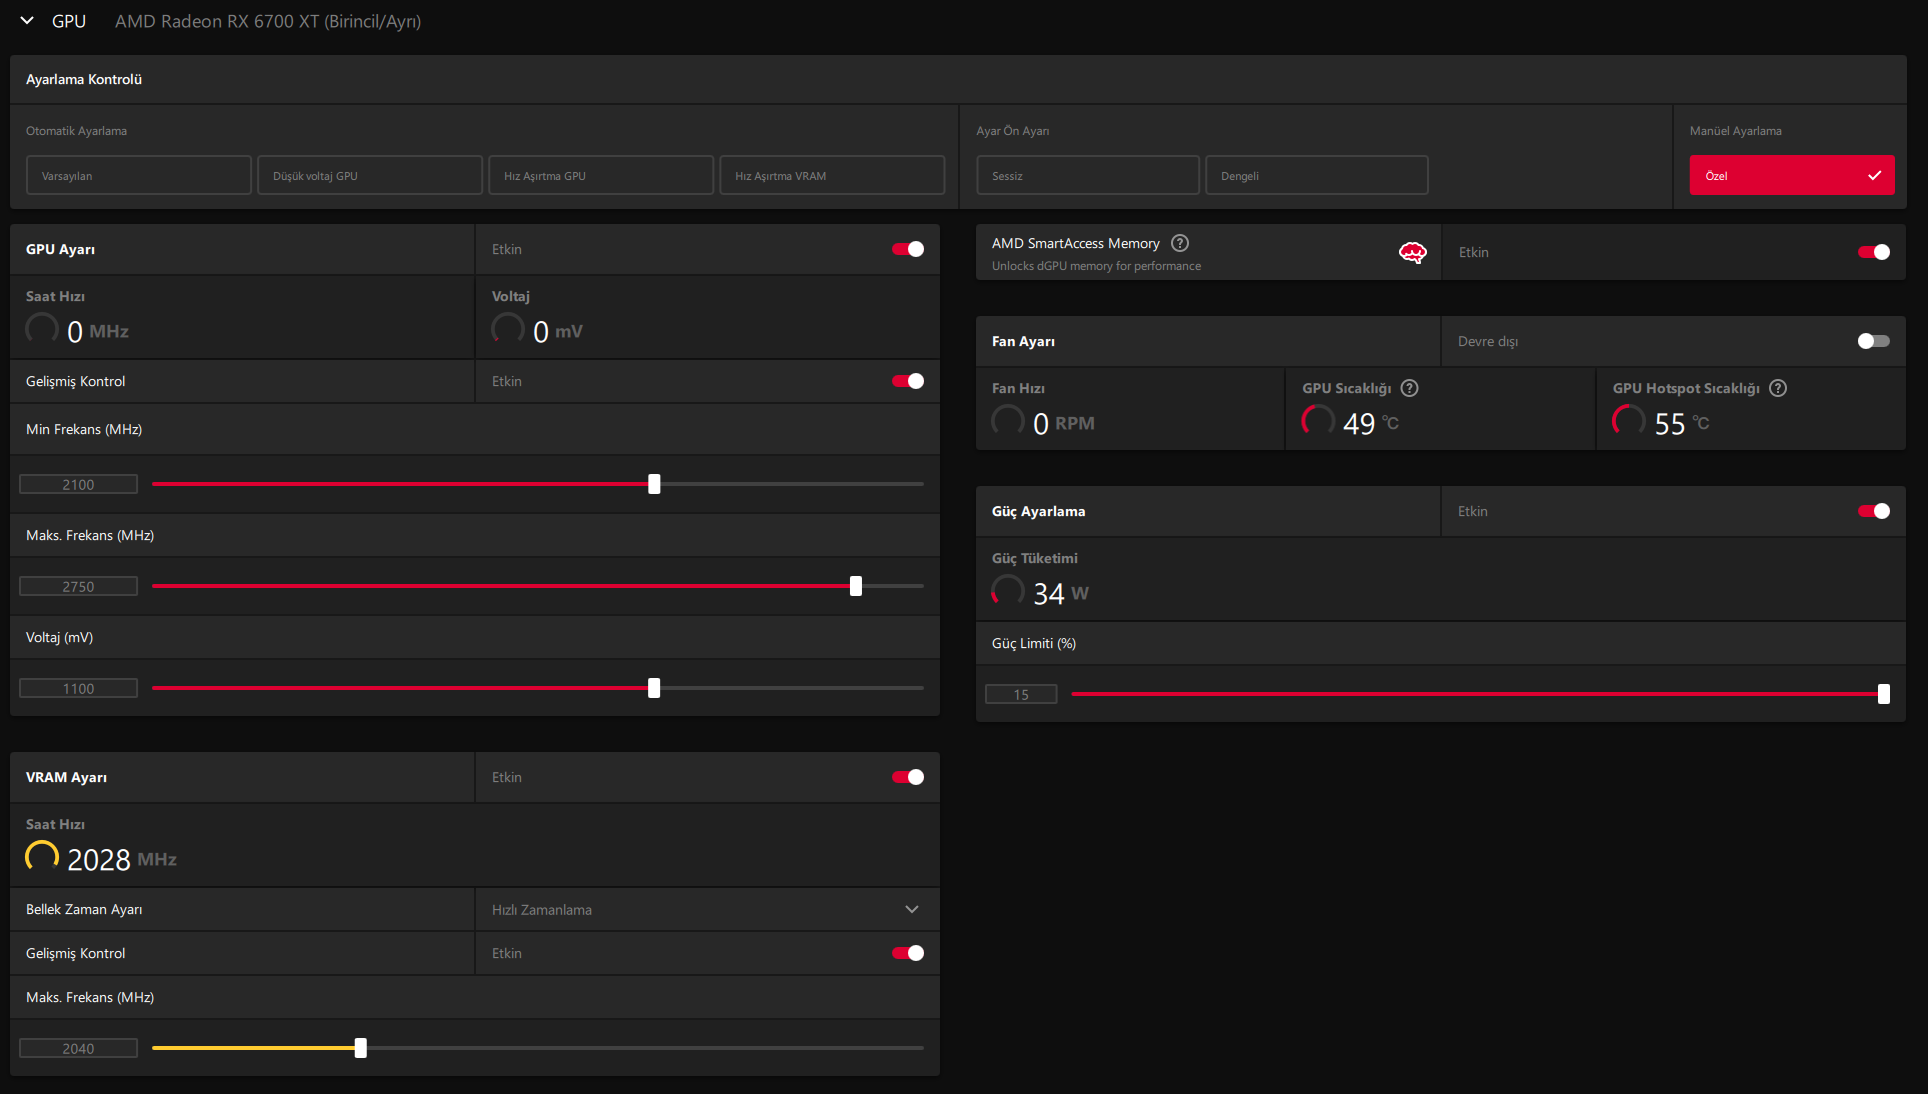The image size is (1928, 1094).
Task: Open the GPU Hotspot Sıcaklığı help icon
Action: (1778, 388)
